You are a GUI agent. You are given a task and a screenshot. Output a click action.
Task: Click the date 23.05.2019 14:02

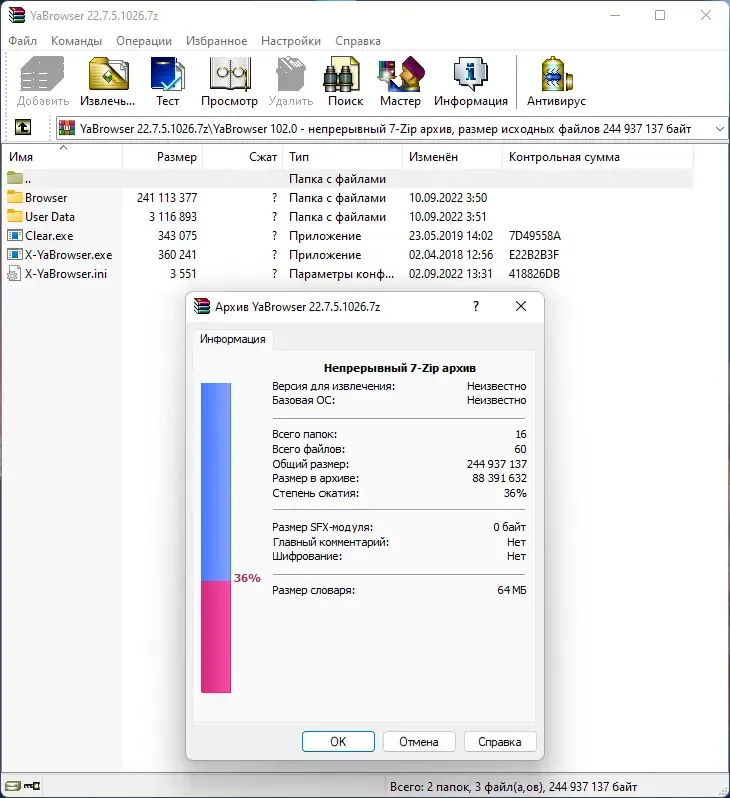(451, 236)
